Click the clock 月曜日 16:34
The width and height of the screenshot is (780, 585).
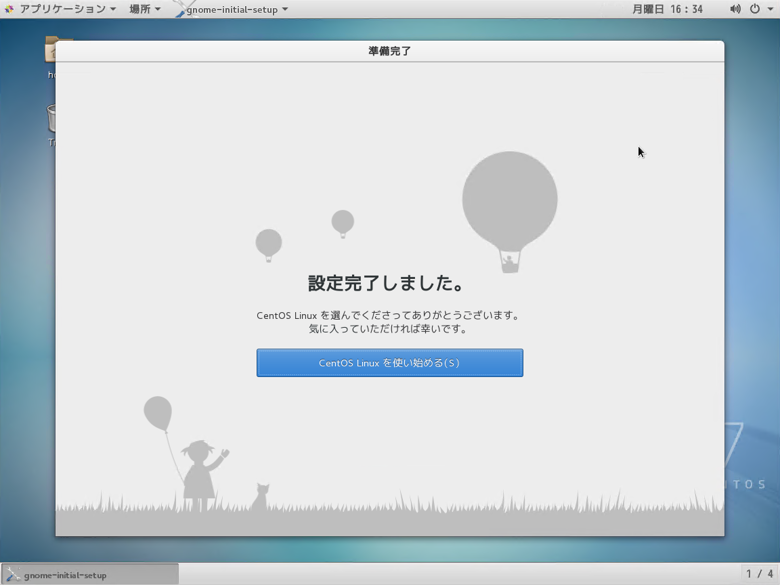point(667,9)
